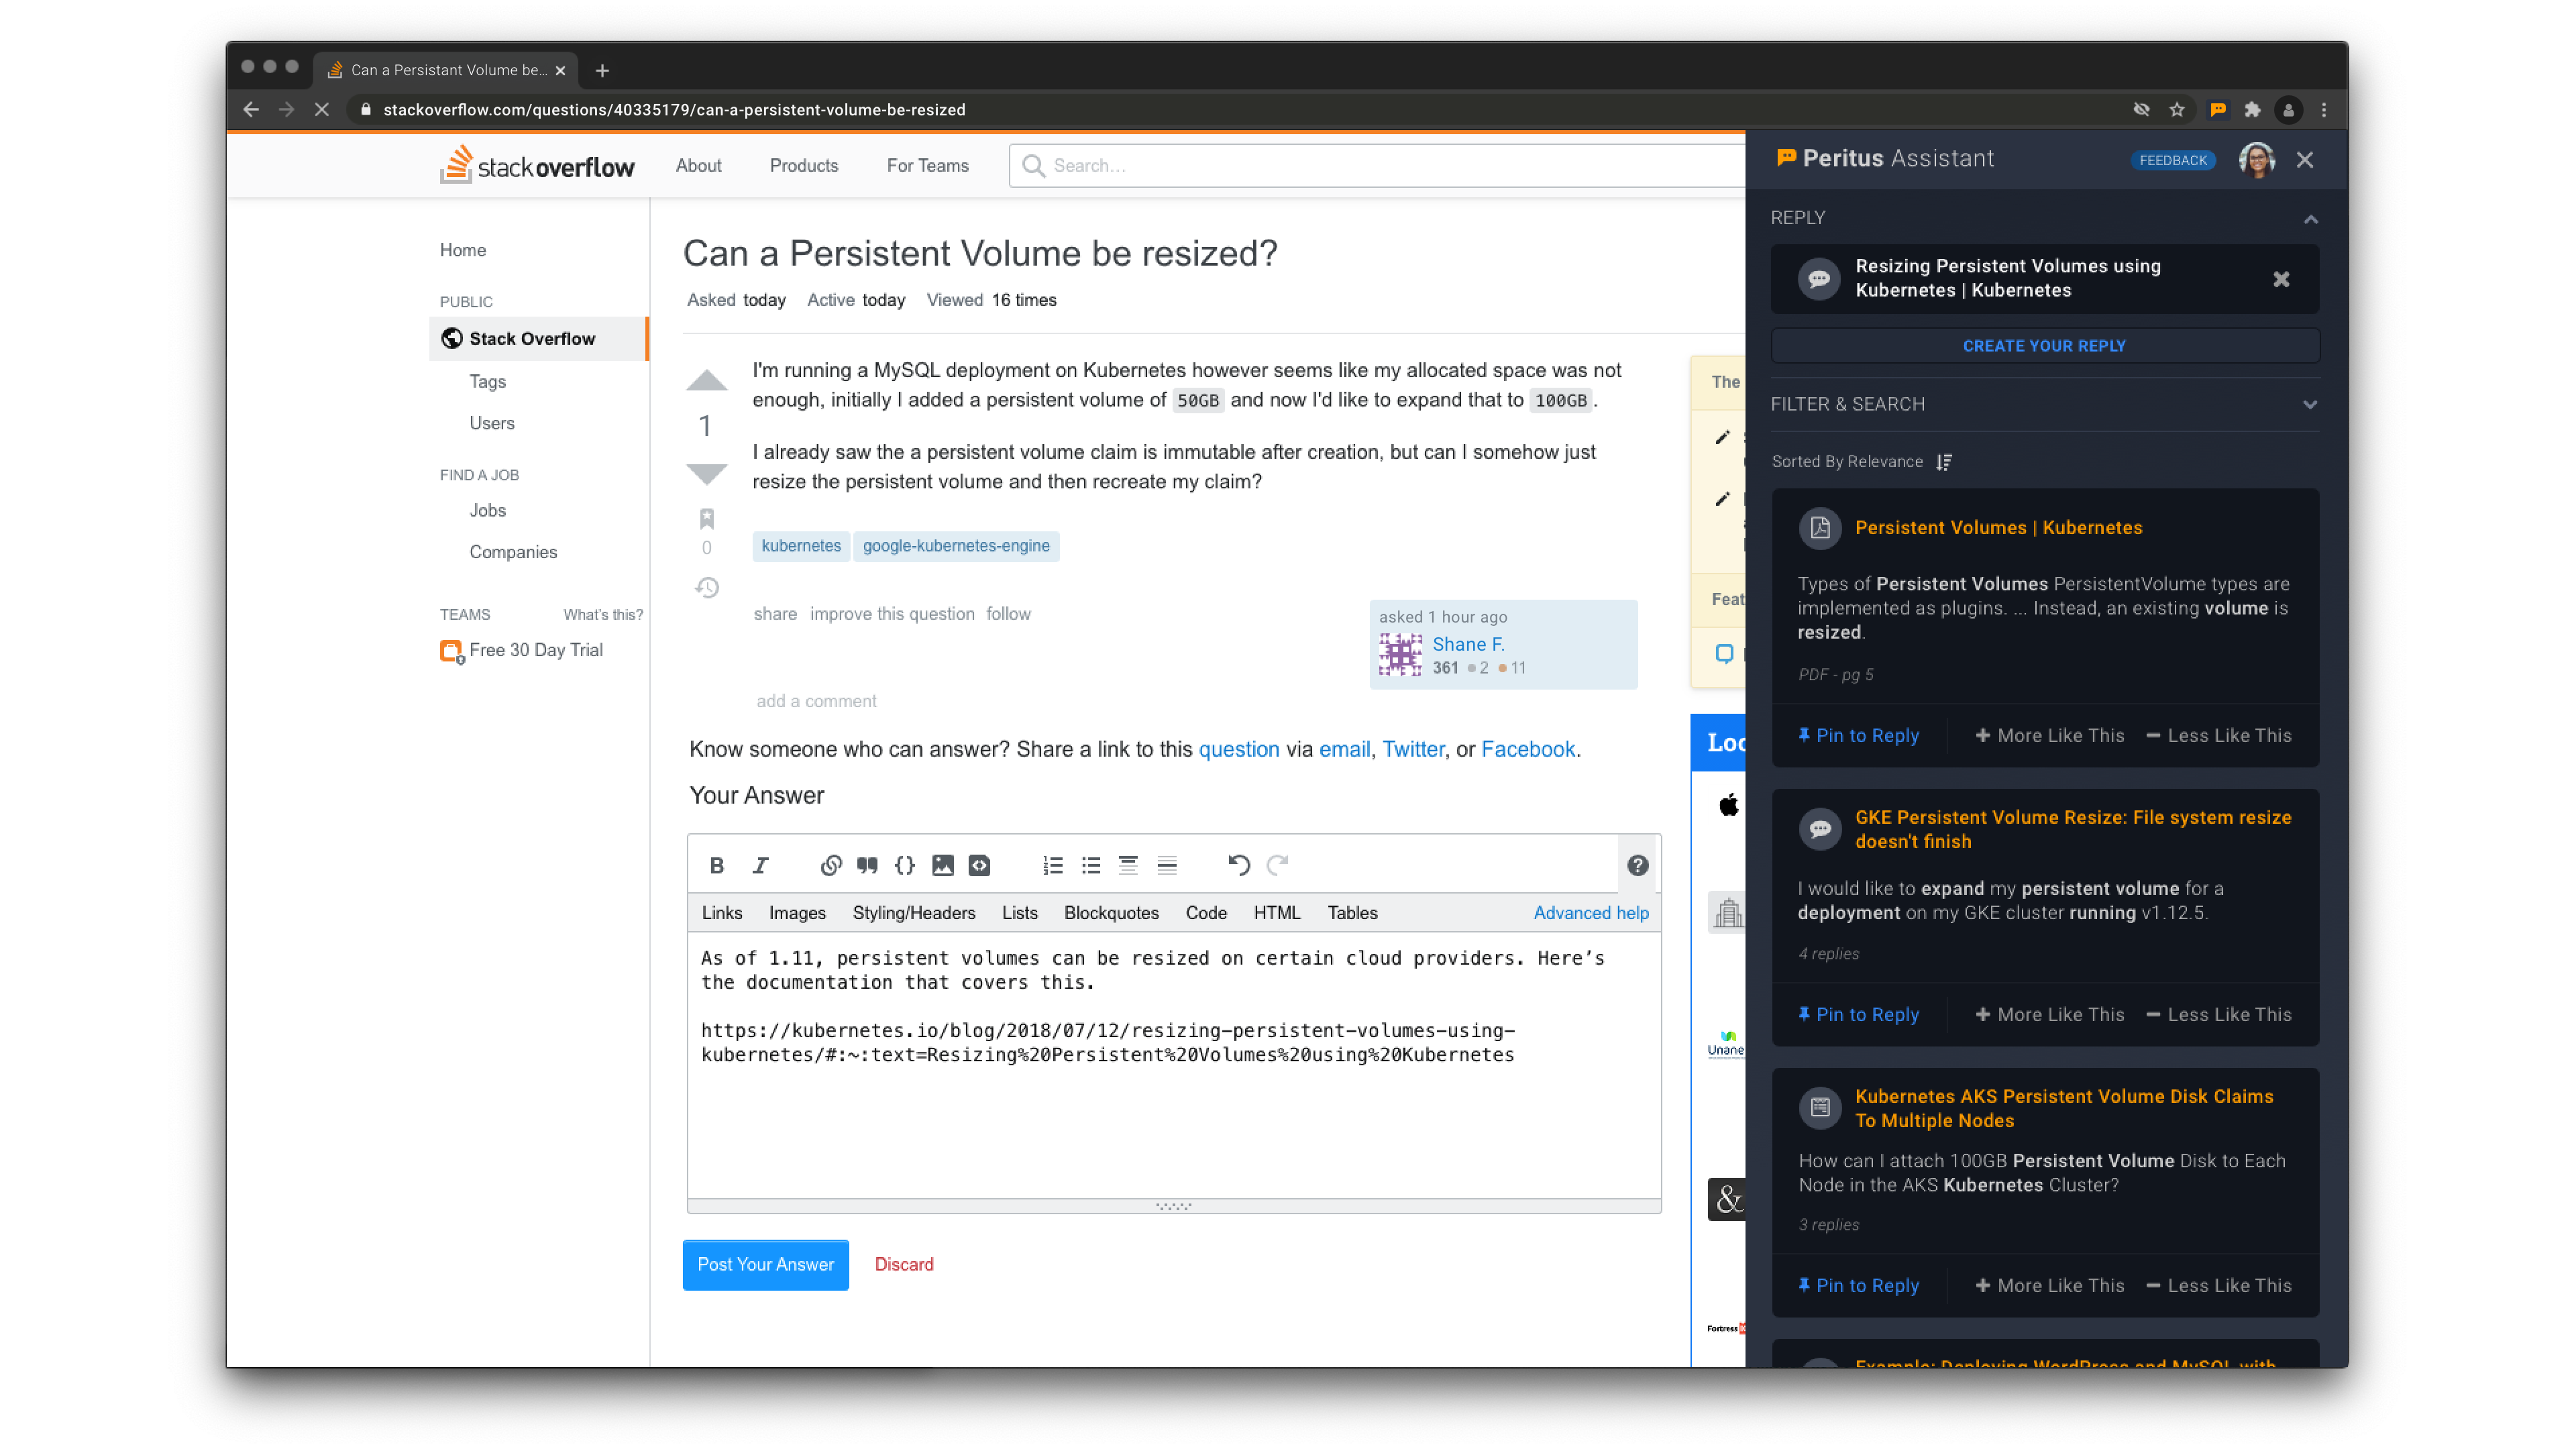Screen dimensions: 2576x1449
Task: Open the google-kubernetes-engine tag
Action: click(956, 546)
